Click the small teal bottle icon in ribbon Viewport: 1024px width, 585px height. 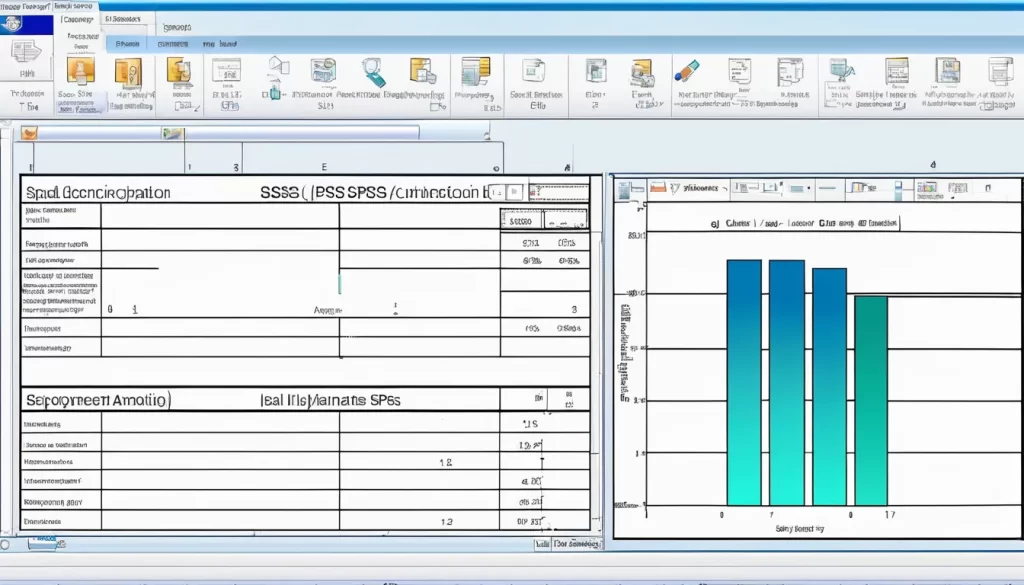tap(276, 93)
